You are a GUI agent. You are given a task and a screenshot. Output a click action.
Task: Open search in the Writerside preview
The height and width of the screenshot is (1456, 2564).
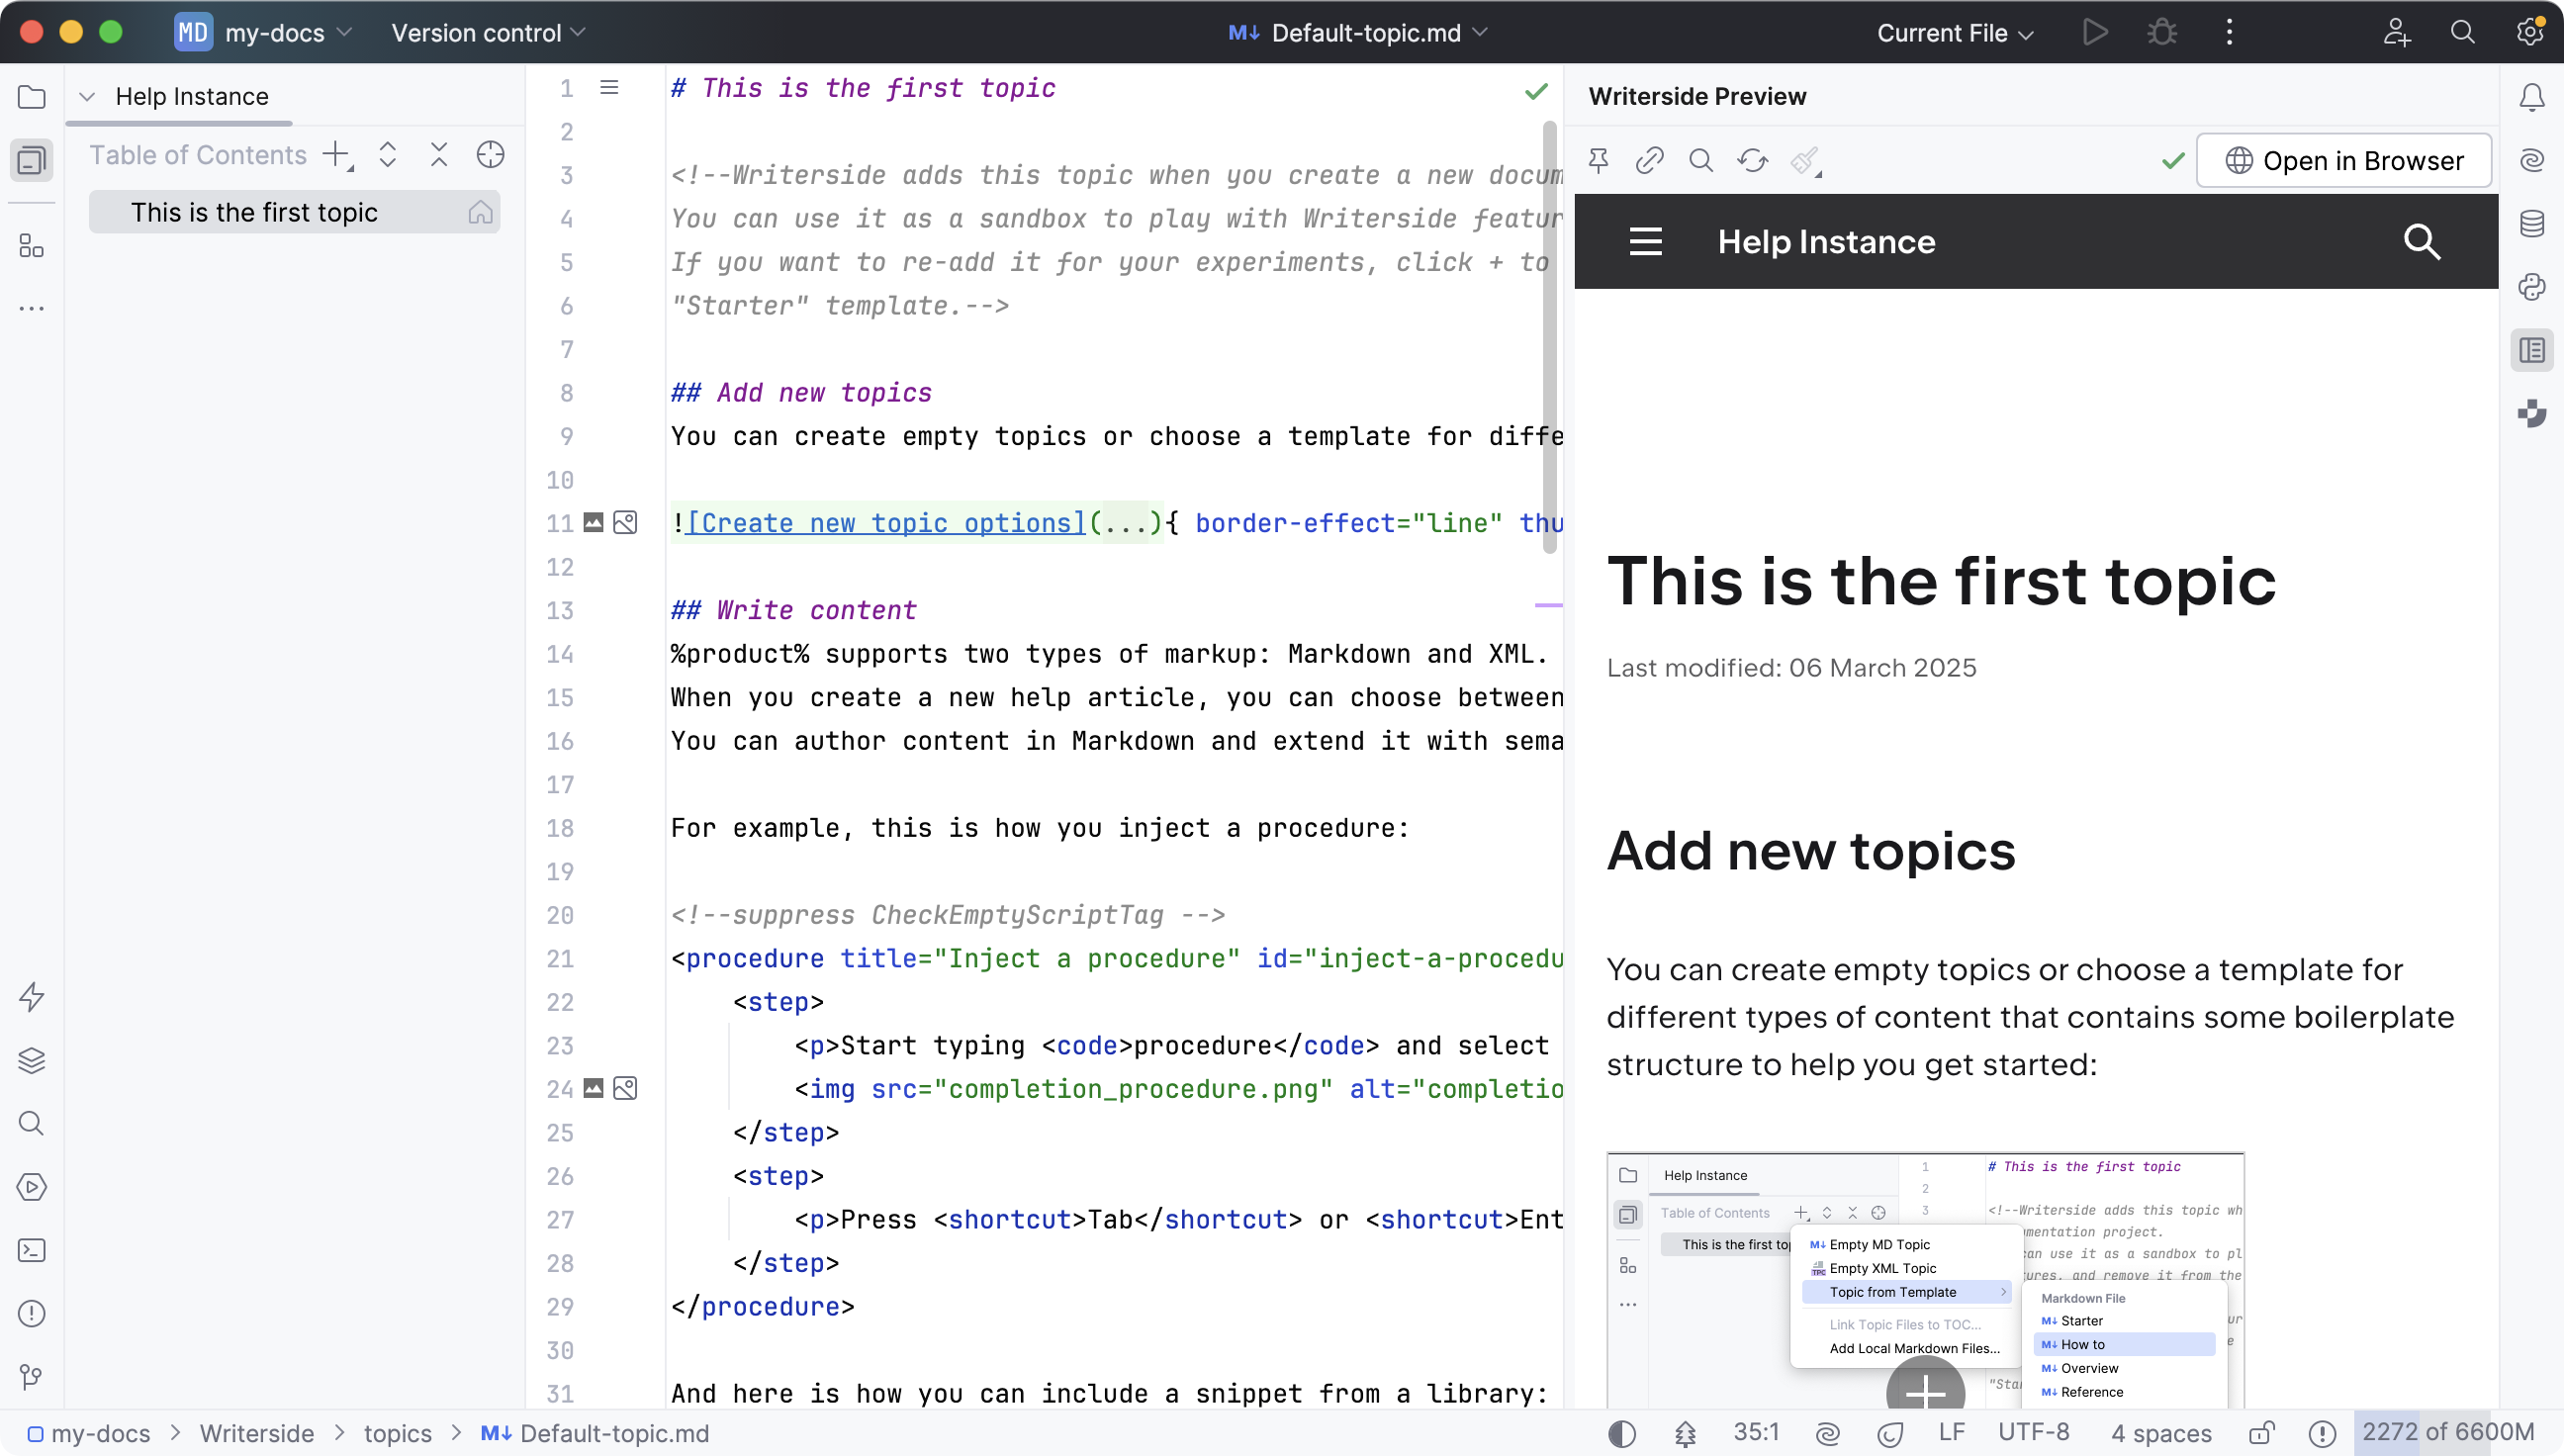point(1701,160)
